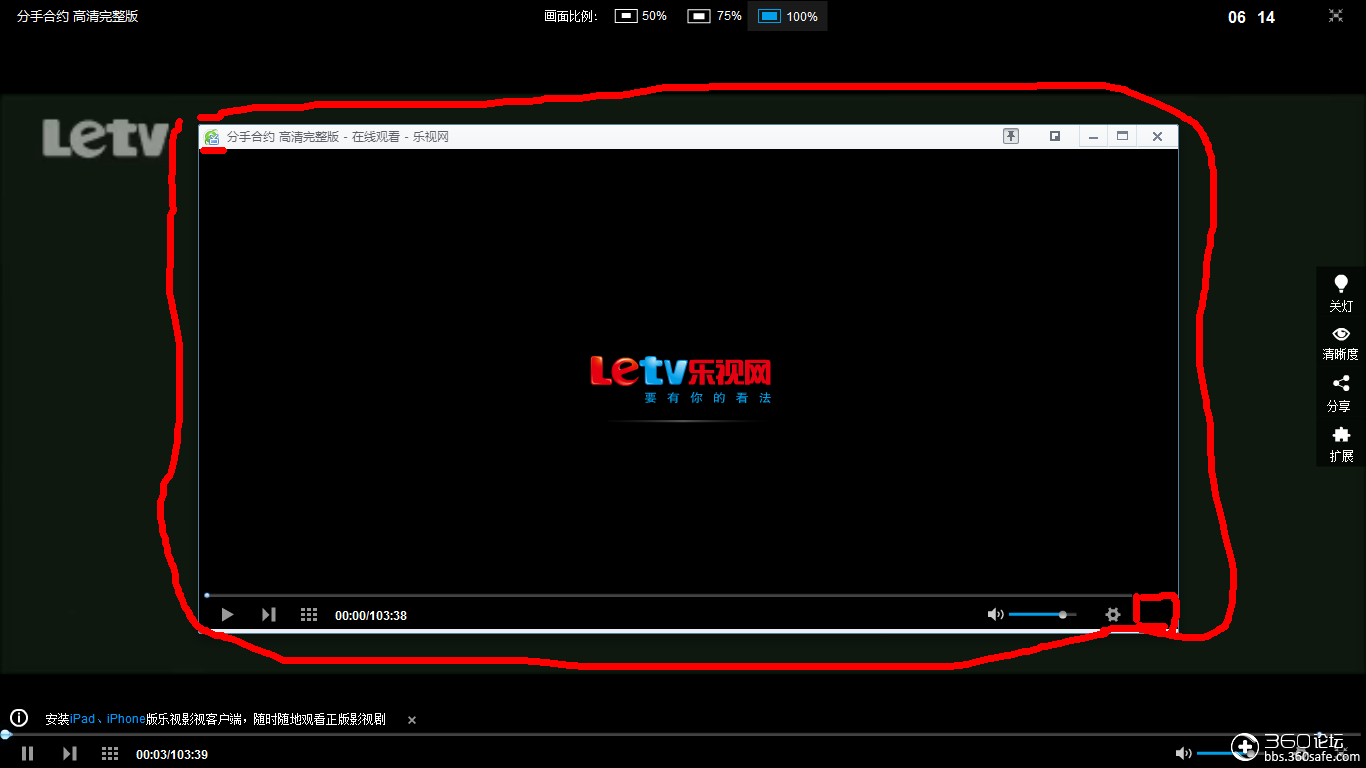Maximize the popup Letv window
The height and width of the screenshot is (768, 1366).
(x=1122, y=136)
